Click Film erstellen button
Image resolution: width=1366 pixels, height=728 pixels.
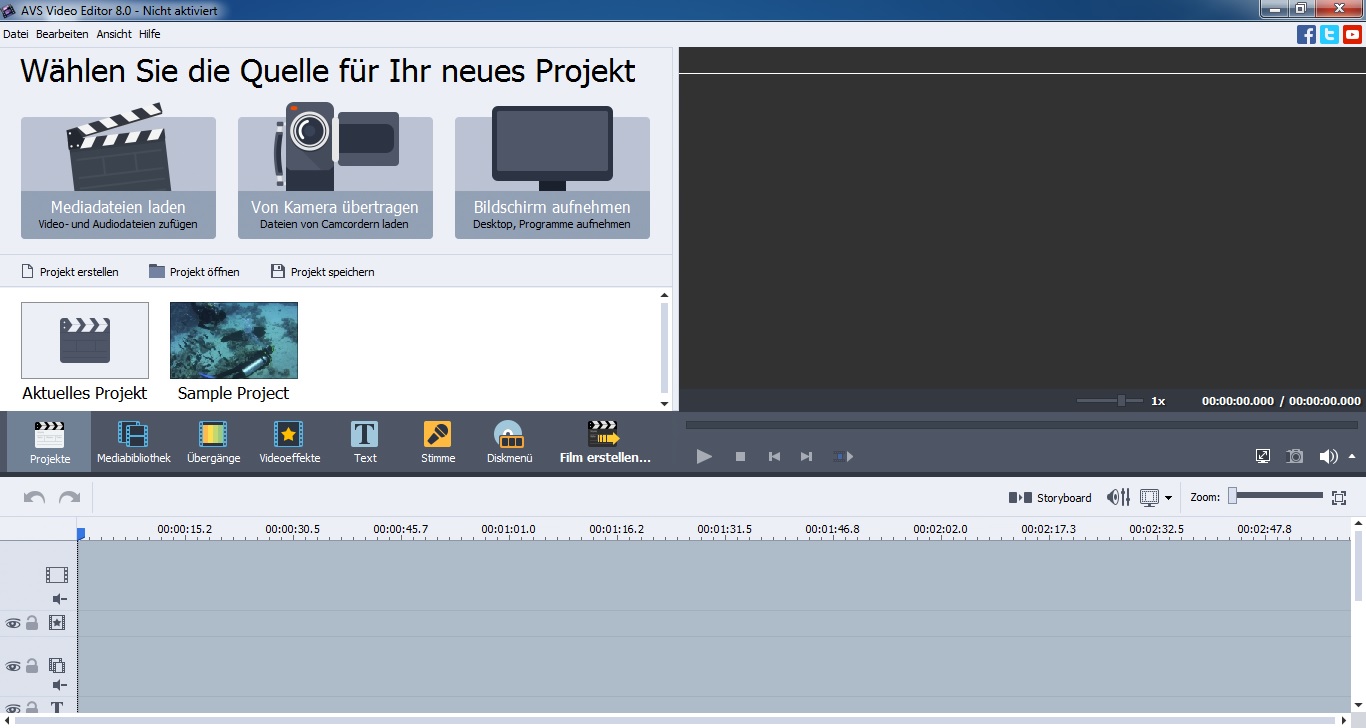(605, 442)
